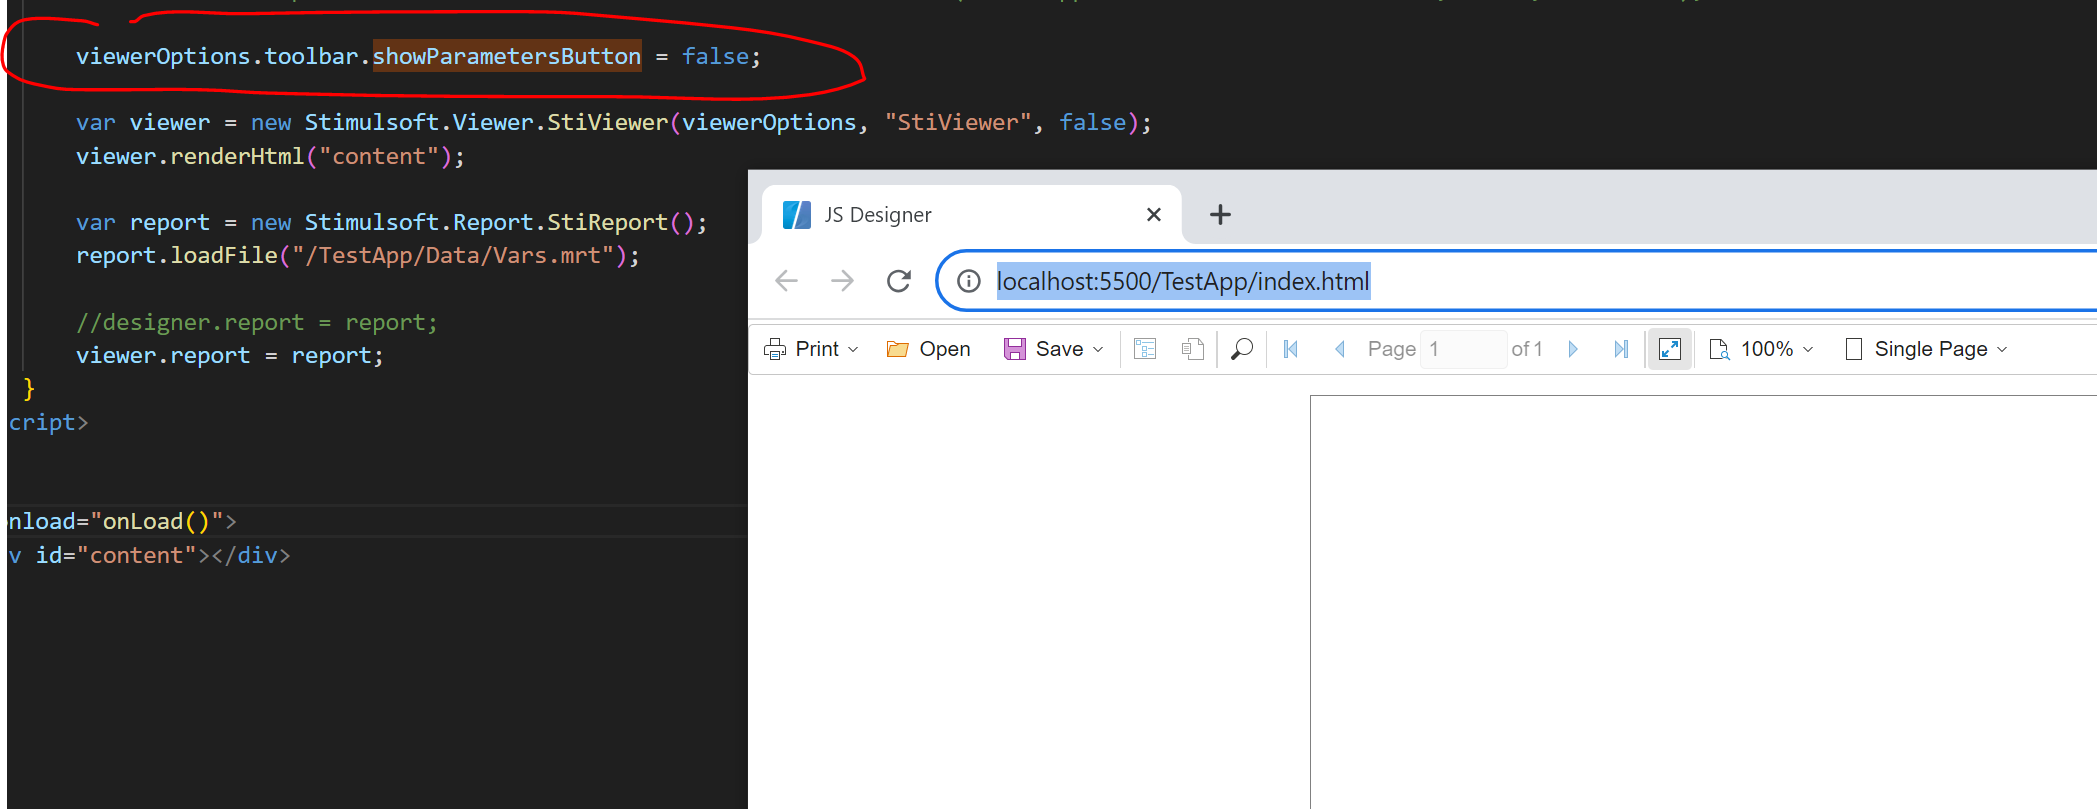2097x809 pixels.
Task: Open a report file with Open button
Action: point(929,349)
